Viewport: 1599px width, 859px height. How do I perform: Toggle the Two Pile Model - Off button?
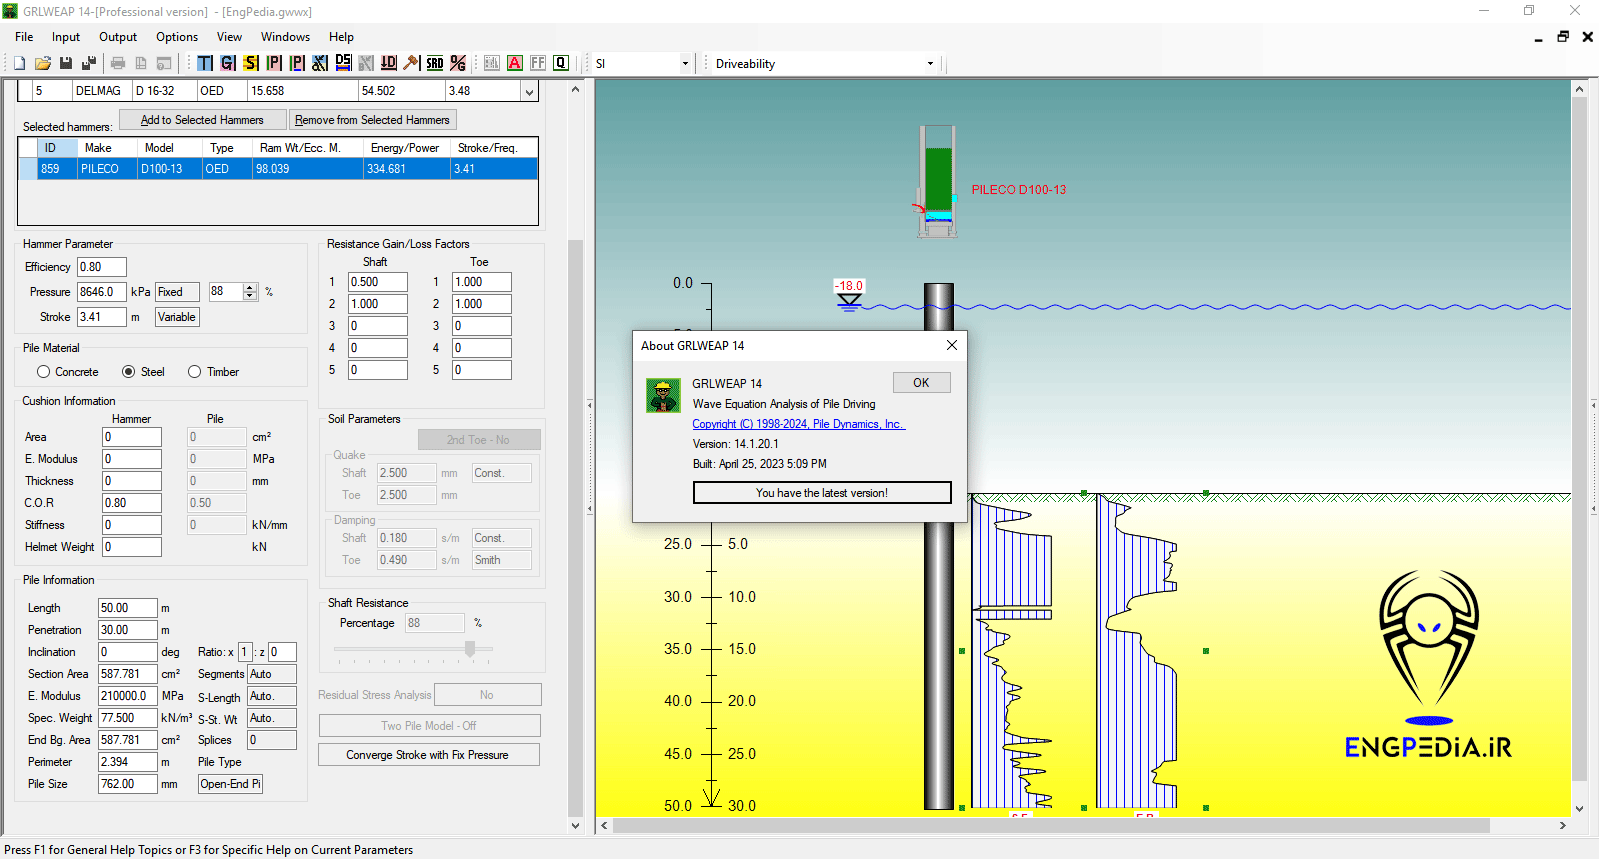click(429, 726)
